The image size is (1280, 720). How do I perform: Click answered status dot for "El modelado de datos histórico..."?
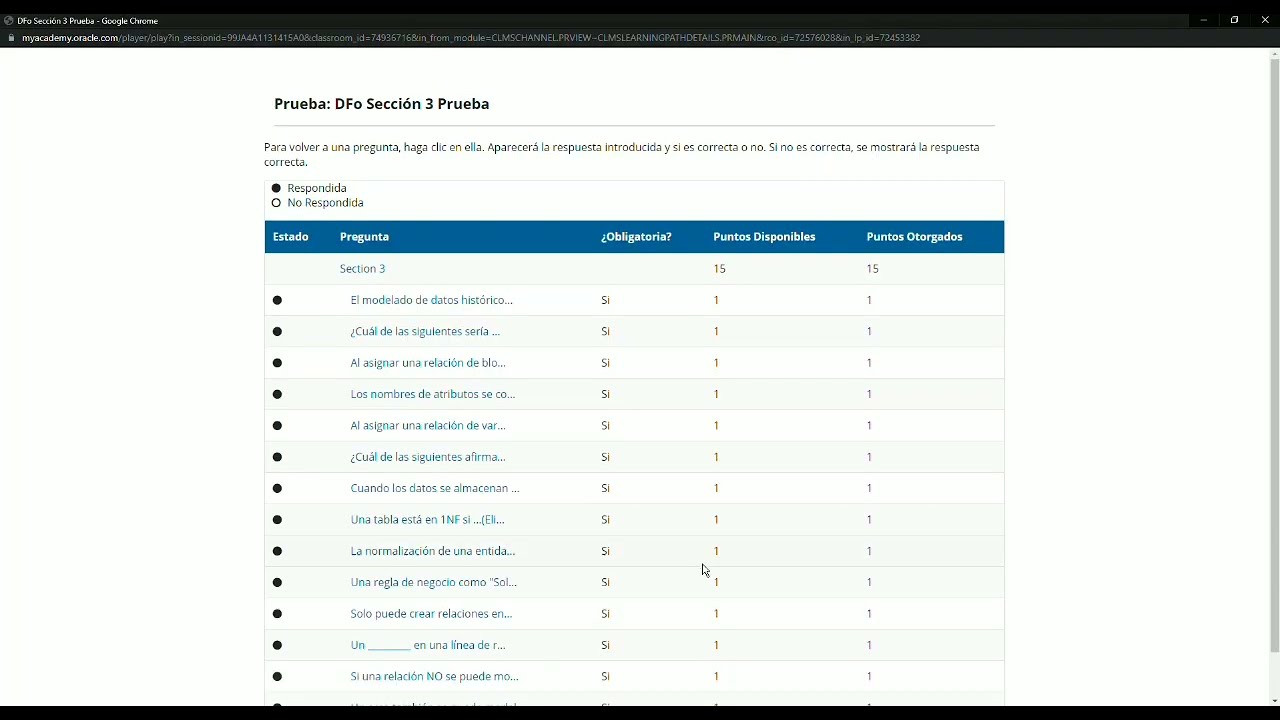[277, 300]
